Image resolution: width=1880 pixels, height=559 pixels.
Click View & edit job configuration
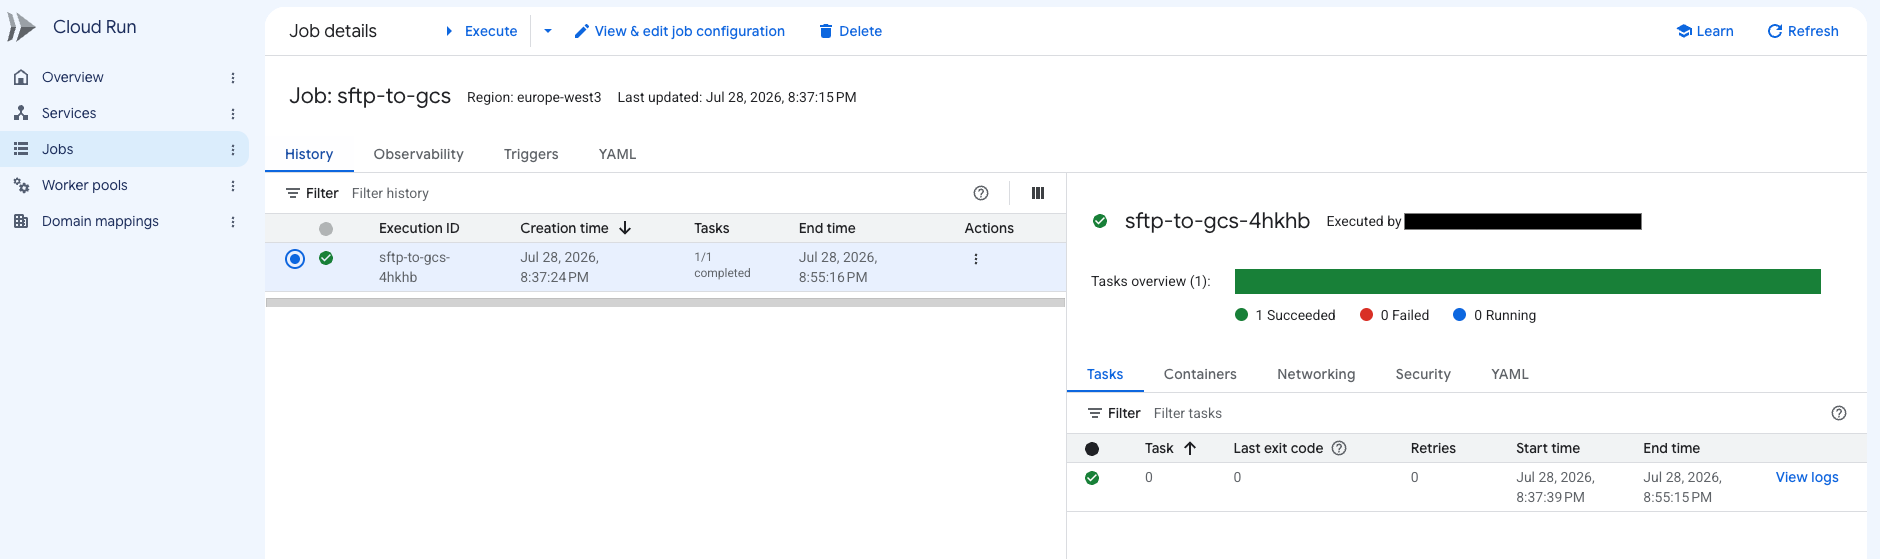click(680, 31)
